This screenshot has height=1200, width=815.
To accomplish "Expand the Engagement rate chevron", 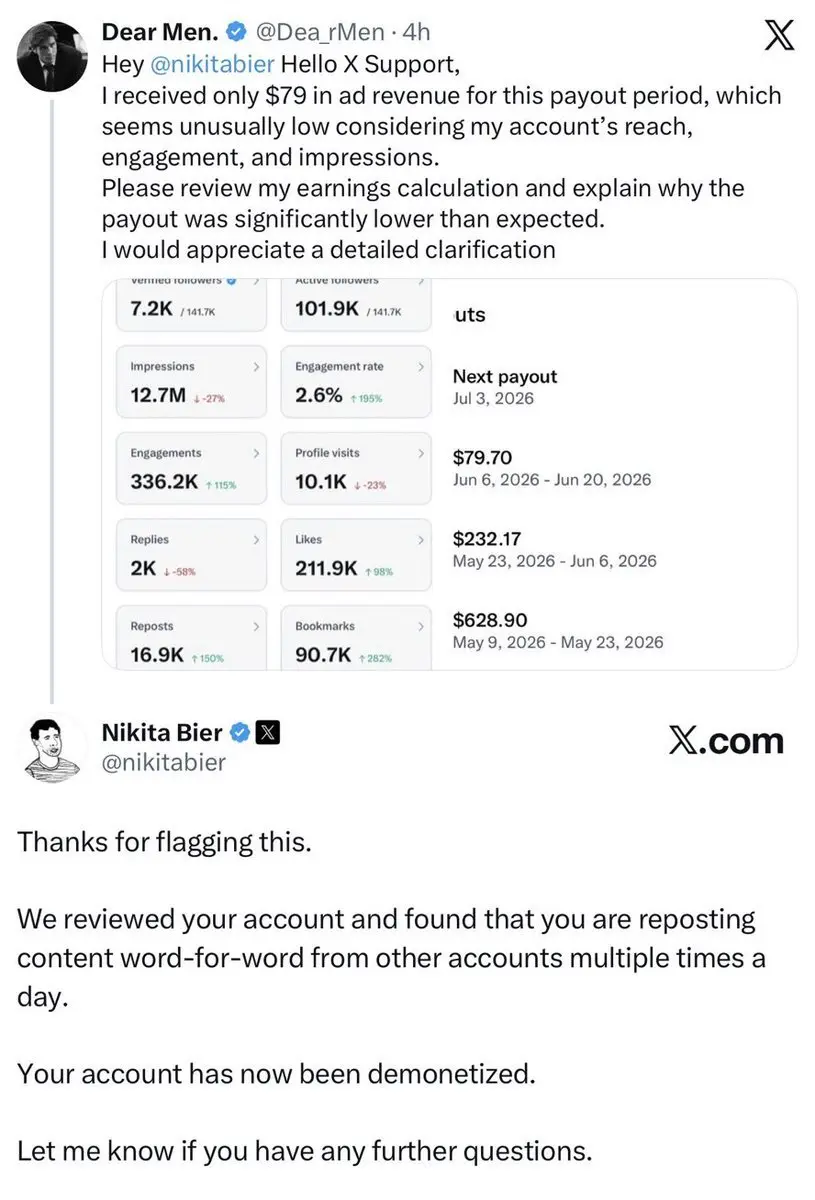I will (x=421, y=367).
